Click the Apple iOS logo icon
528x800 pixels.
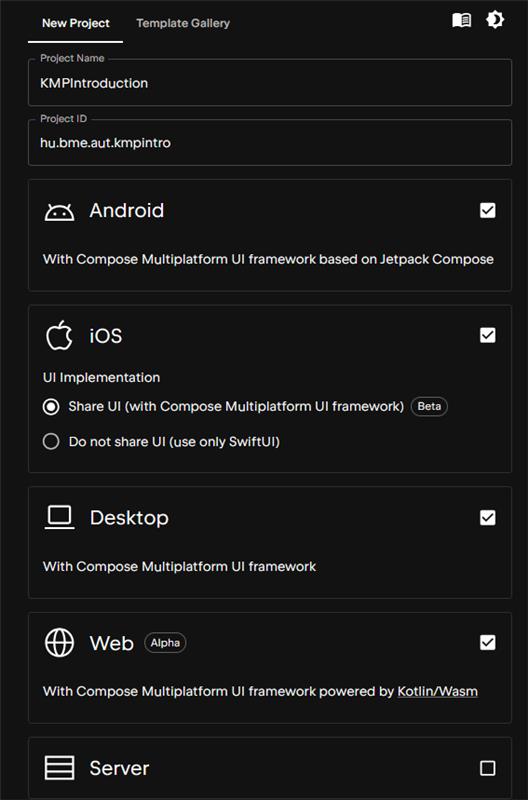59,335
